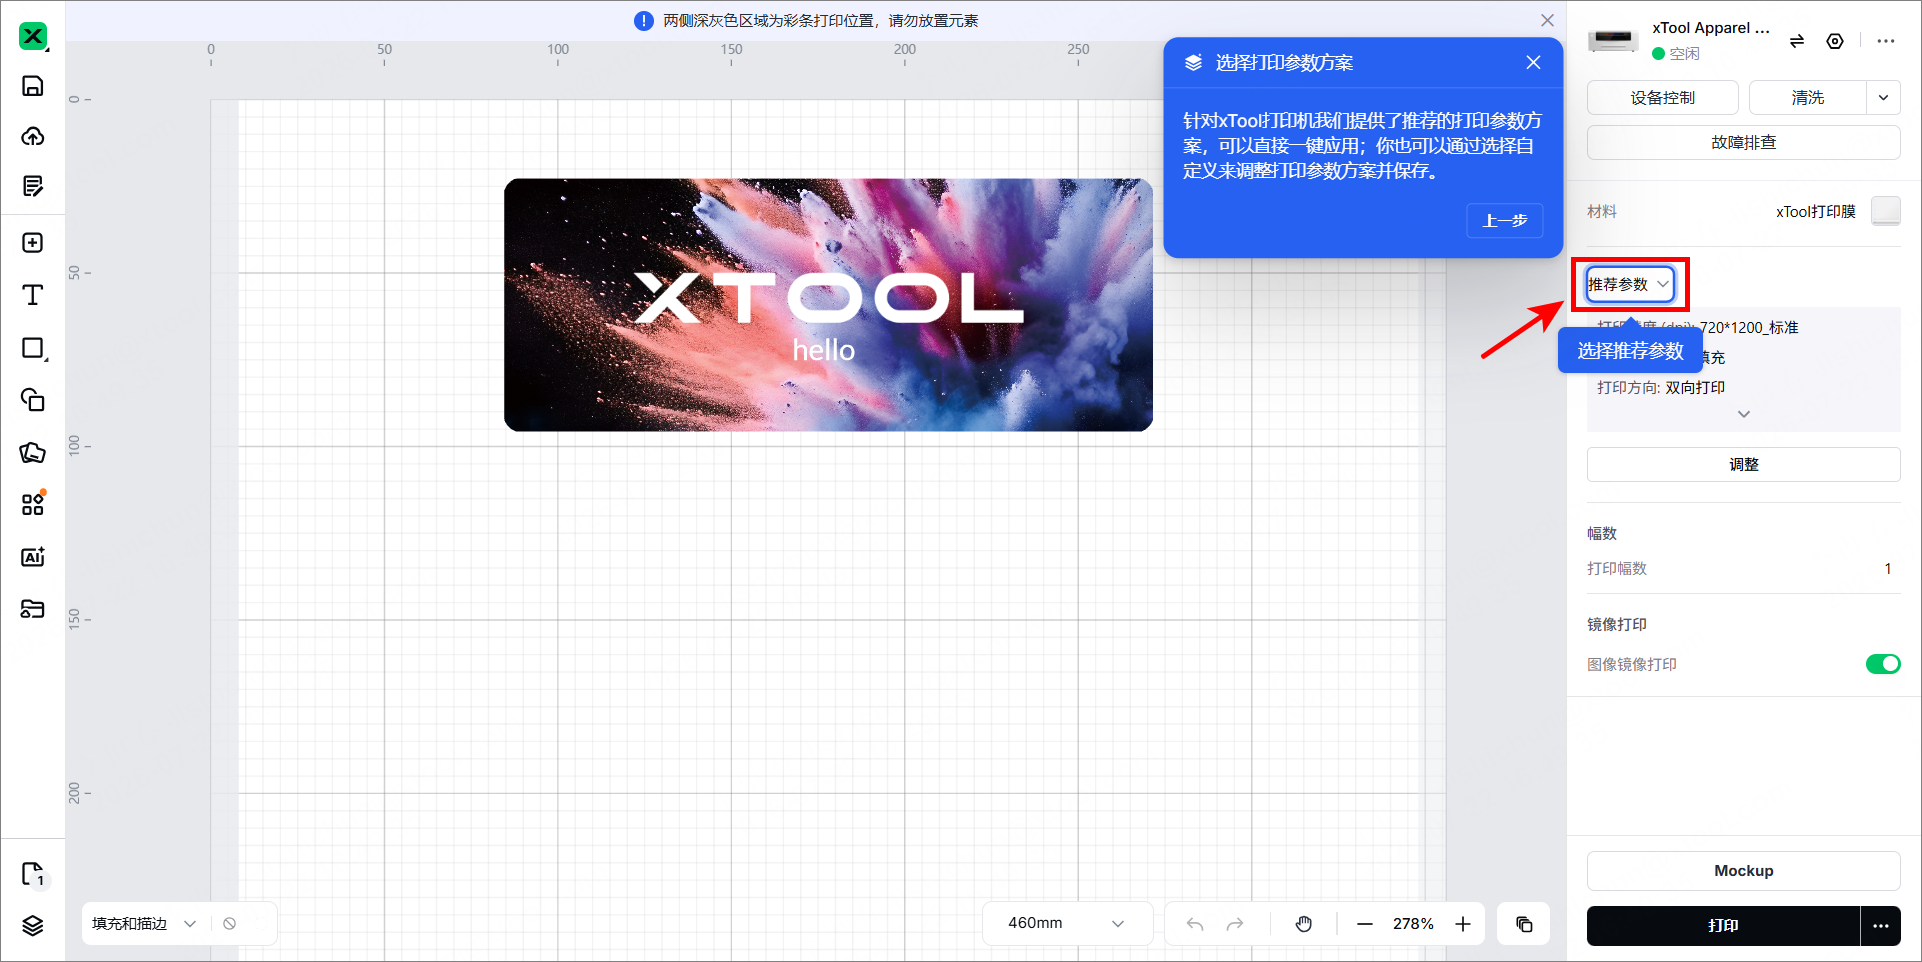
Task: Open the canvas pages icon
Action: click(x=33, y=875)
